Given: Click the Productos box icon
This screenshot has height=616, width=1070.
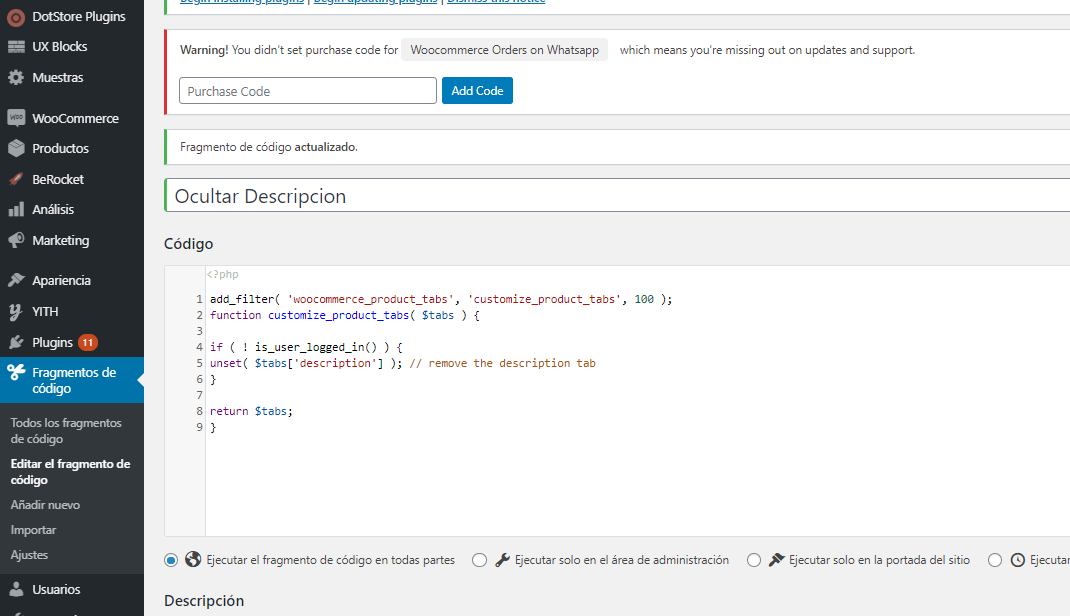Looking at the screenshot, I should 16,148.
